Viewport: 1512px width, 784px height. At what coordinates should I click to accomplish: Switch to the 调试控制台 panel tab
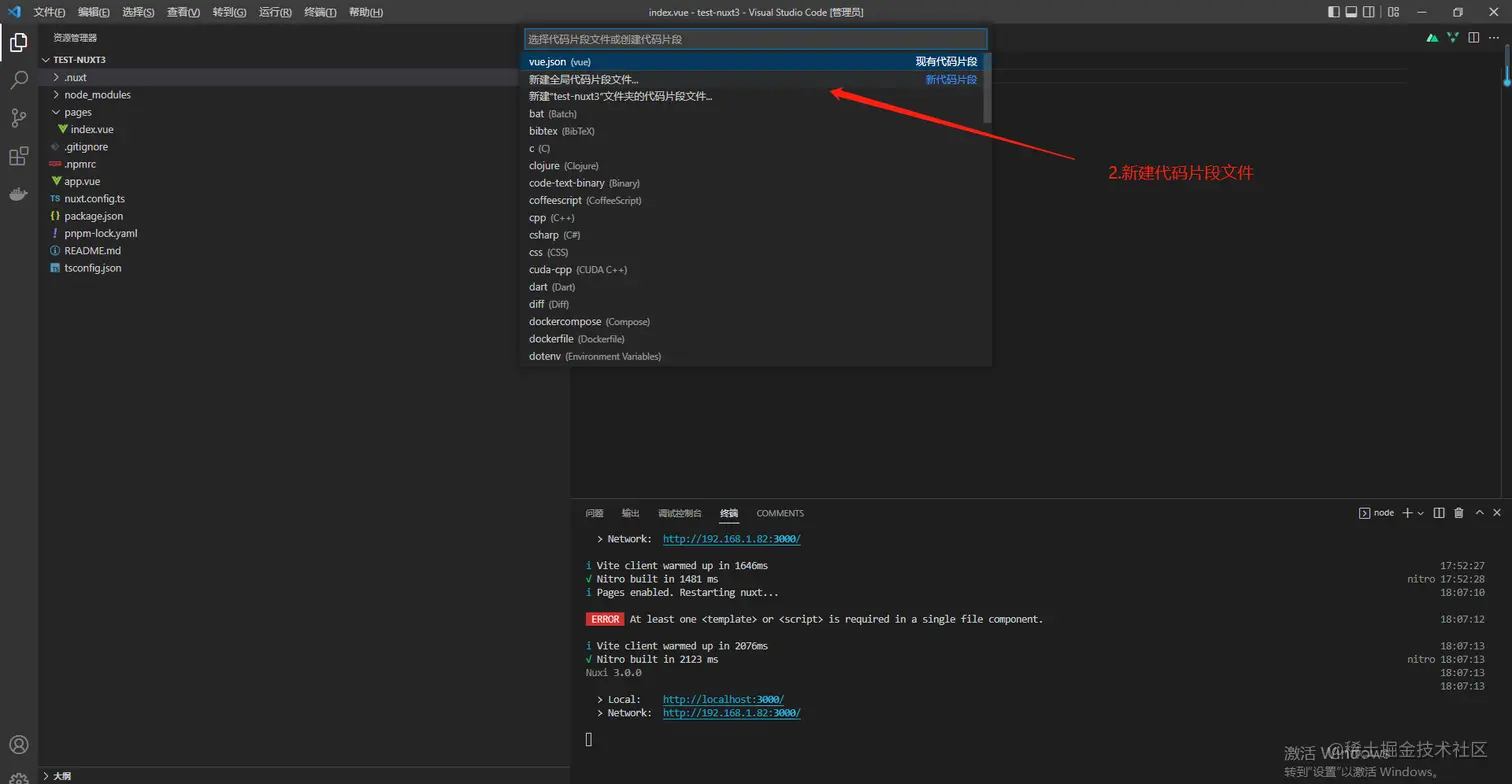[680, 513]
